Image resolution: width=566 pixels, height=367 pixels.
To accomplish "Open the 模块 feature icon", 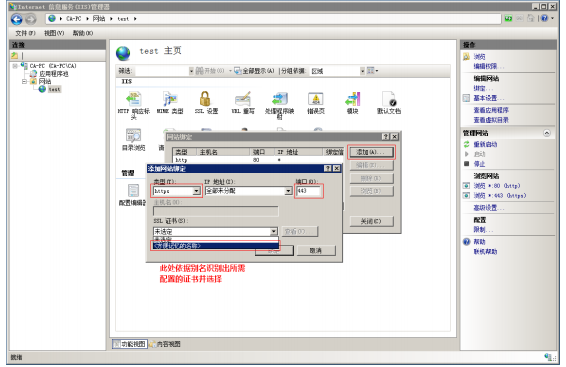I will point(352,99).
